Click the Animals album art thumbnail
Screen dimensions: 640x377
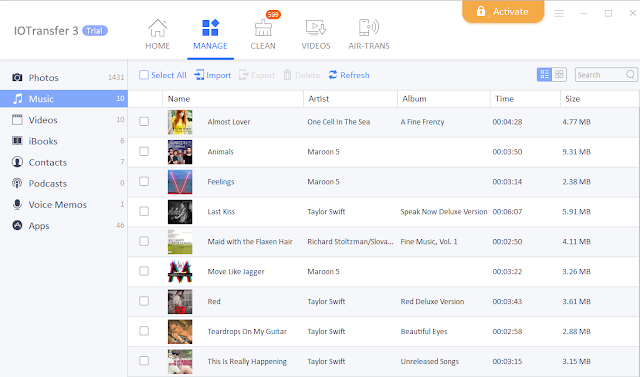[180, 152]
